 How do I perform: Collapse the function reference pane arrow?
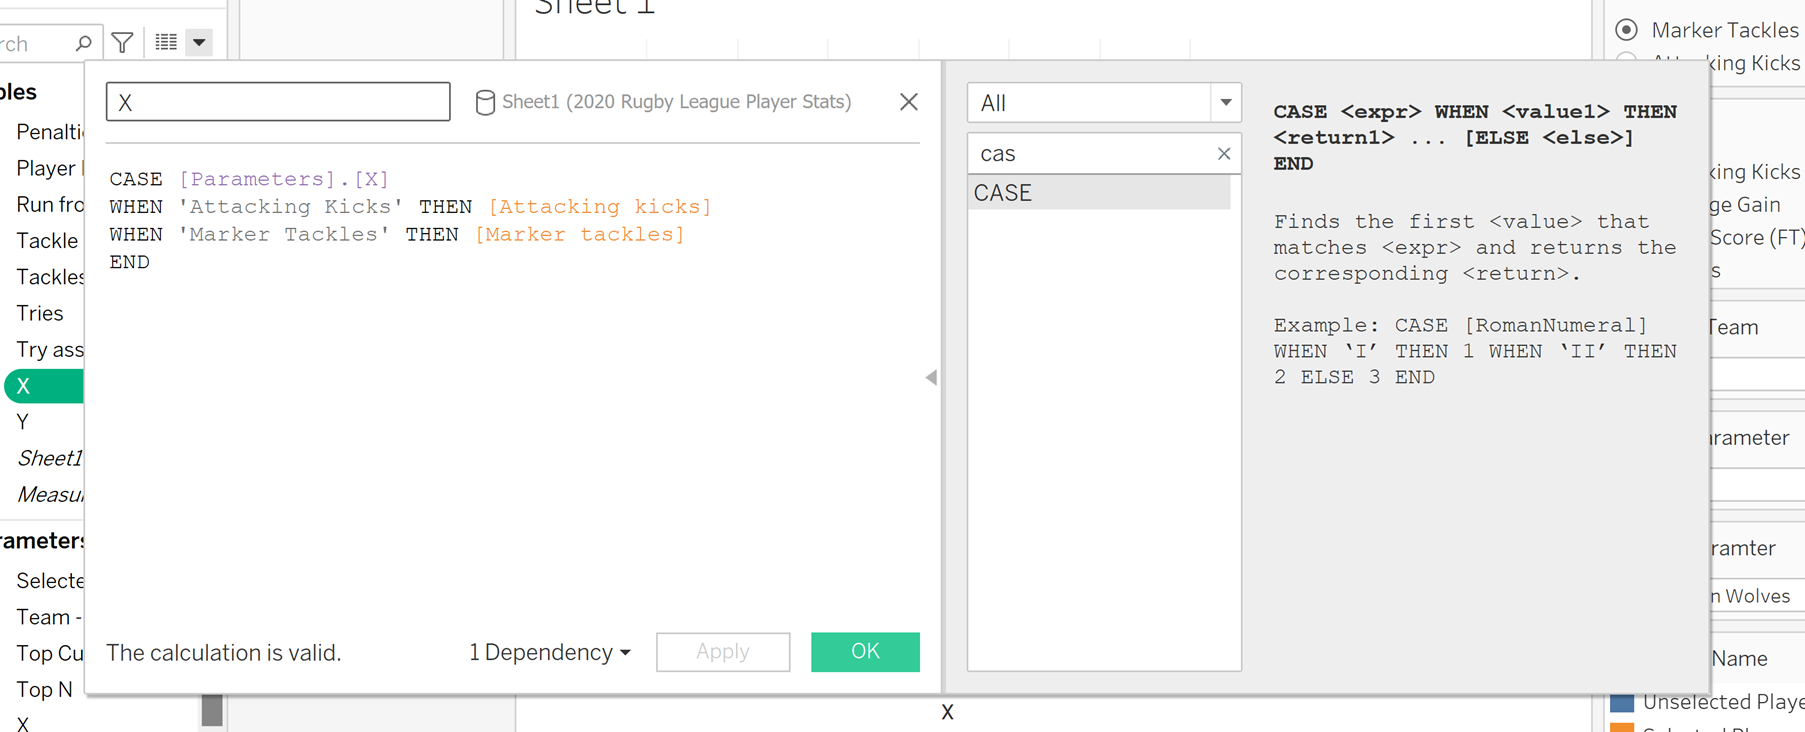[931, 377]
